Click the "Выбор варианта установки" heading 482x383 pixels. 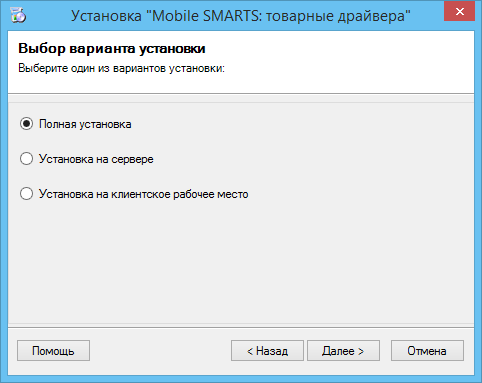coord(112,49)
